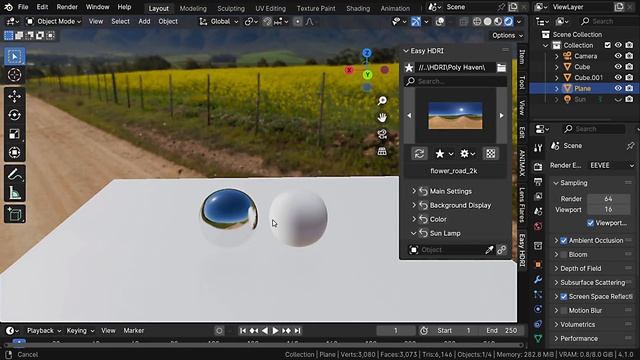This screenshot has width=640, height=360.
Task: Select the Move tool
Action: click(x=15, y=96)
